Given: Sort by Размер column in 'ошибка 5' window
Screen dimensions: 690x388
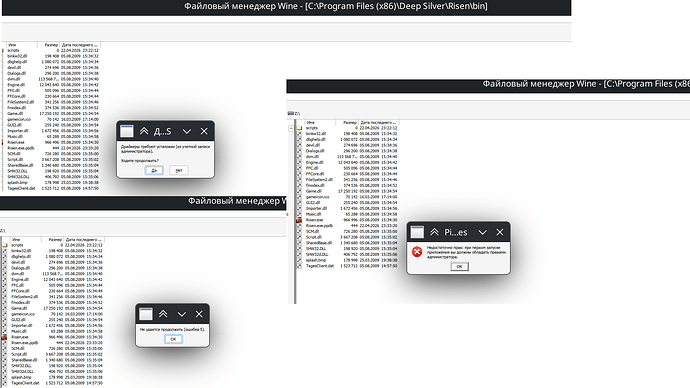Looking at the screenshot, I should point(52,240).
